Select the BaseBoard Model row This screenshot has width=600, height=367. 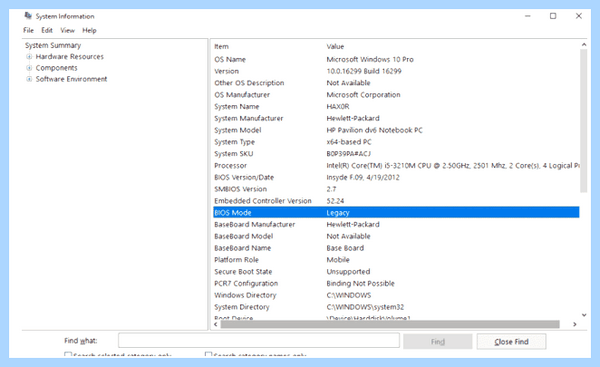coord(396,237)
